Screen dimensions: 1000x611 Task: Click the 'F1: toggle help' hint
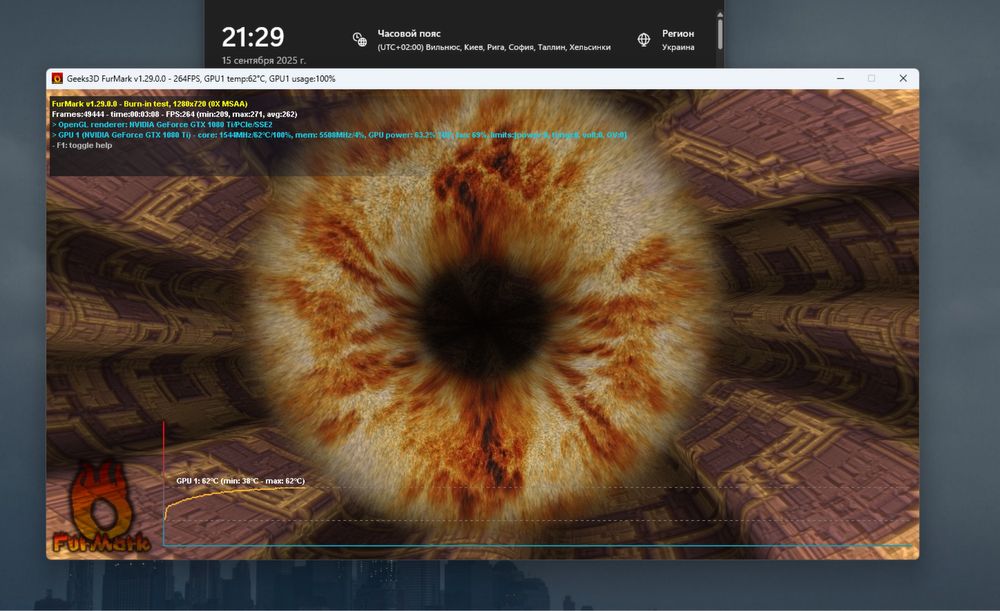click(82, 145)
